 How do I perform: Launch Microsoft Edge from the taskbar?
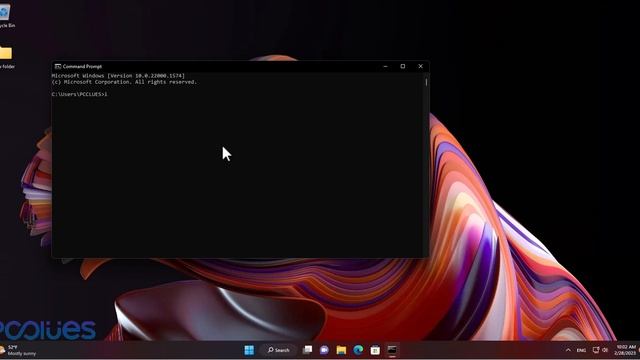tap(358, 350)
